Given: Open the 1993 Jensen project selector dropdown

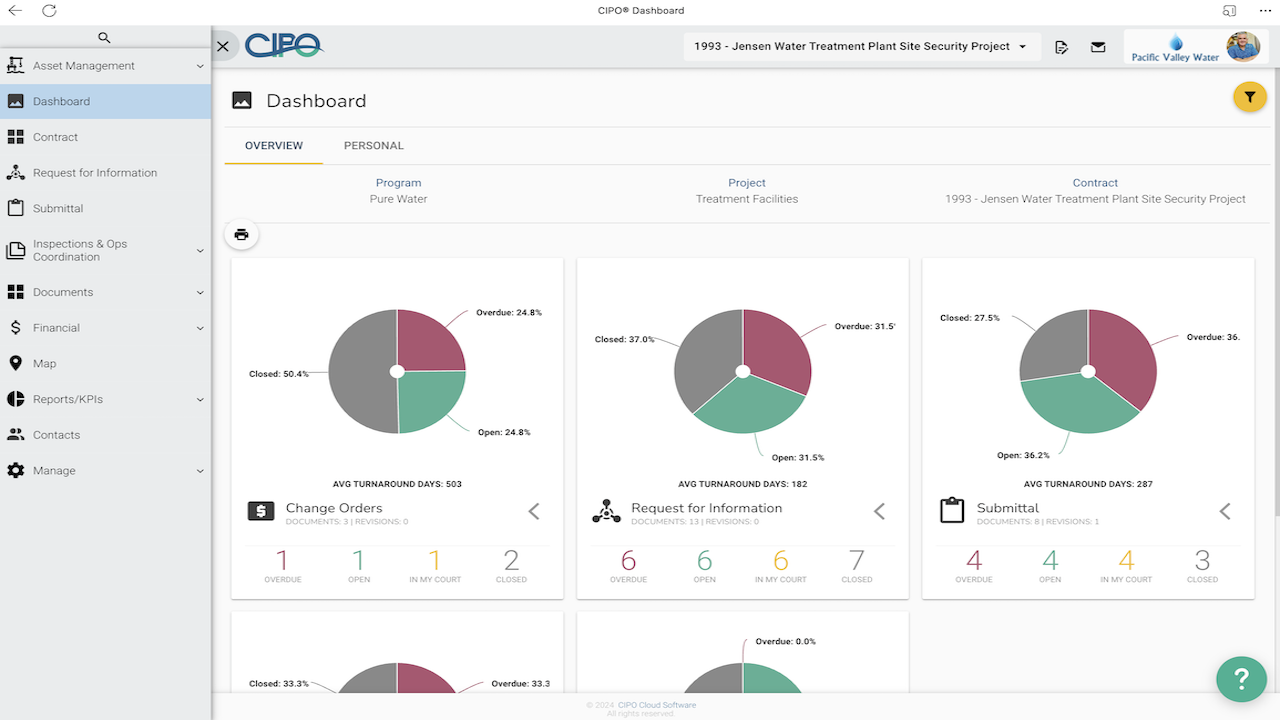Looking at the screenshot, I should click(862, 46).
